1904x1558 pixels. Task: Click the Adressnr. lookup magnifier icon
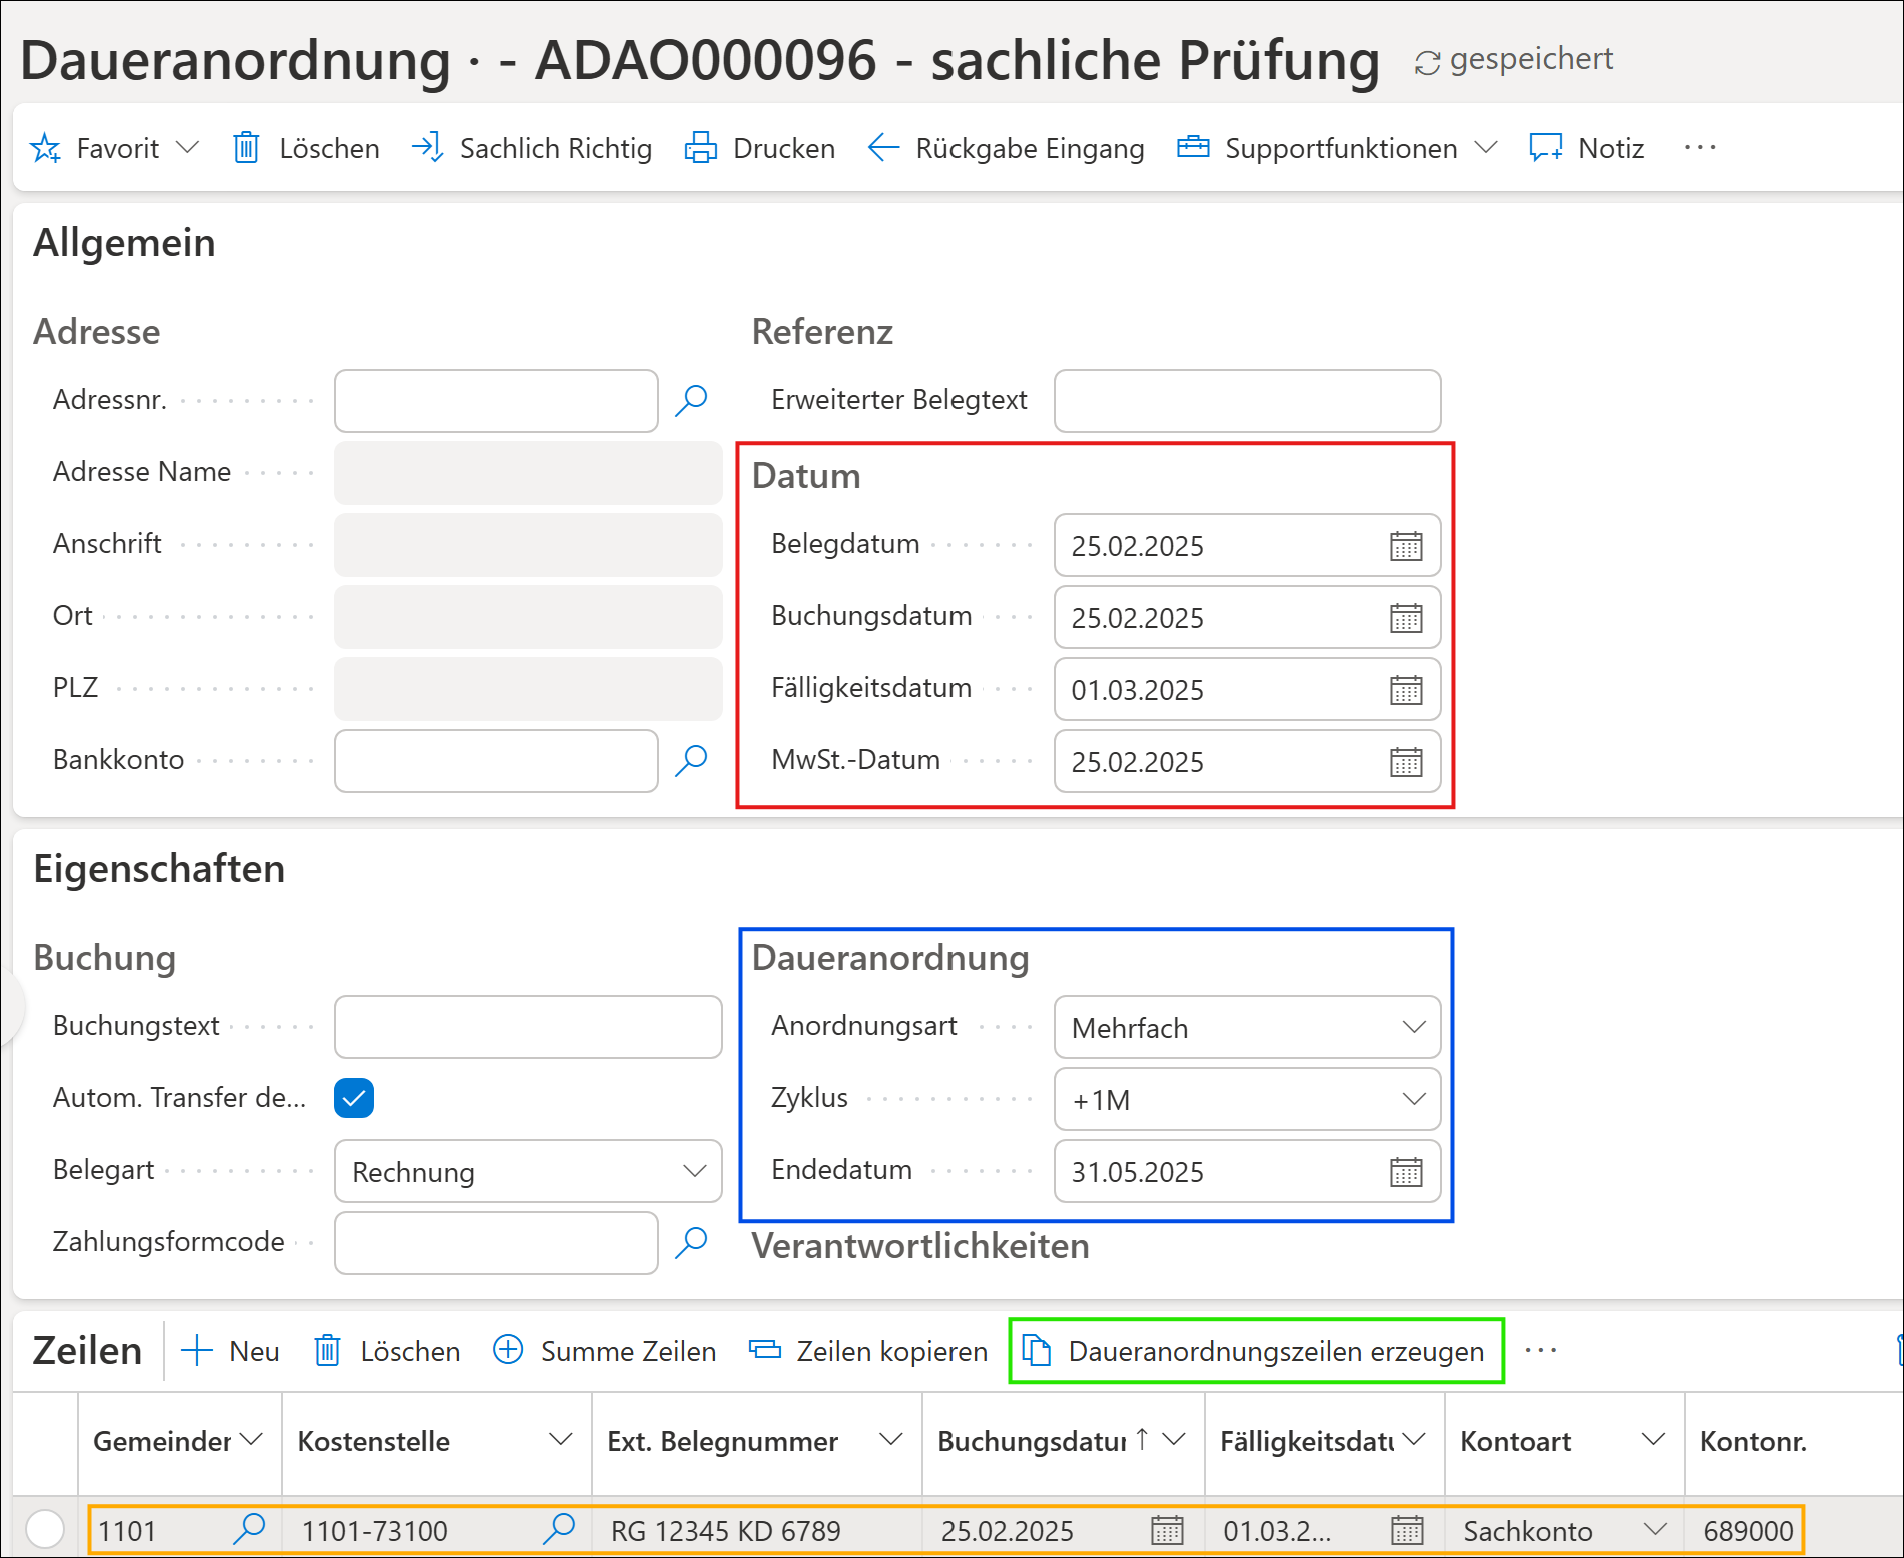691,400
